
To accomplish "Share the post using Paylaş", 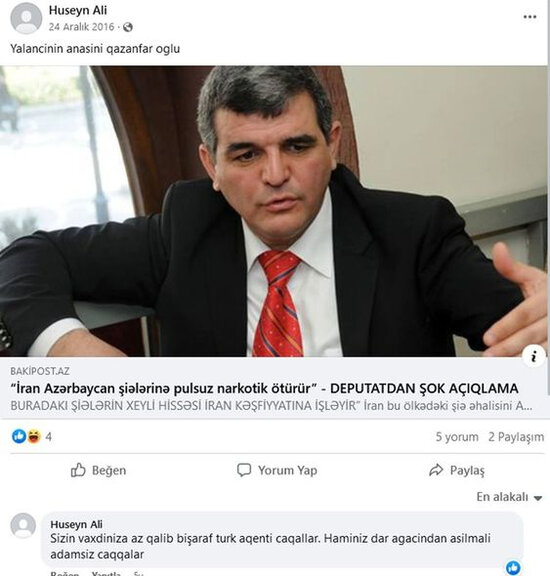I will pyautogui.click(x=457, y=470).
